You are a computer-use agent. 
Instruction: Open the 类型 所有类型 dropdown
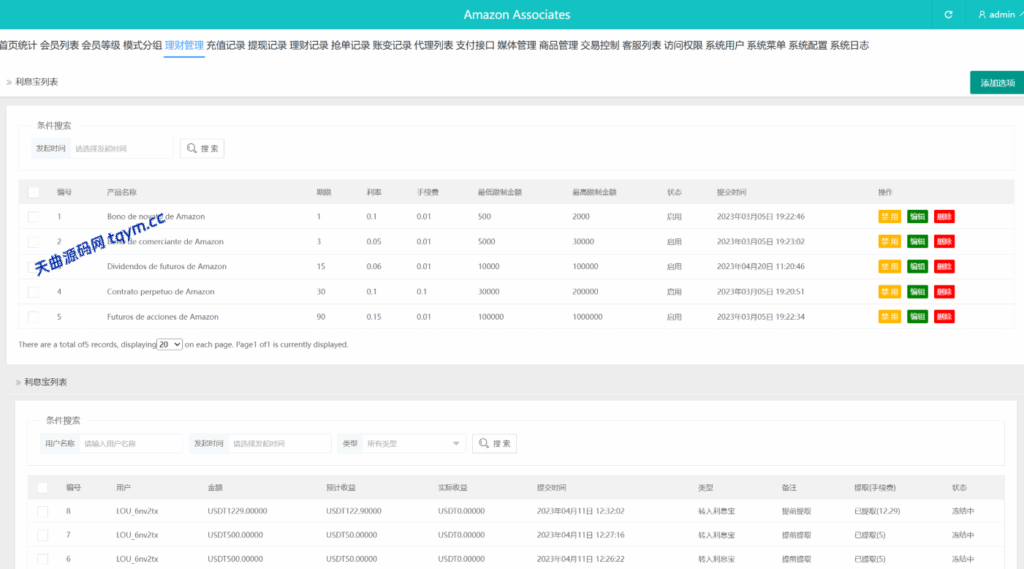[x=413, y=444]
